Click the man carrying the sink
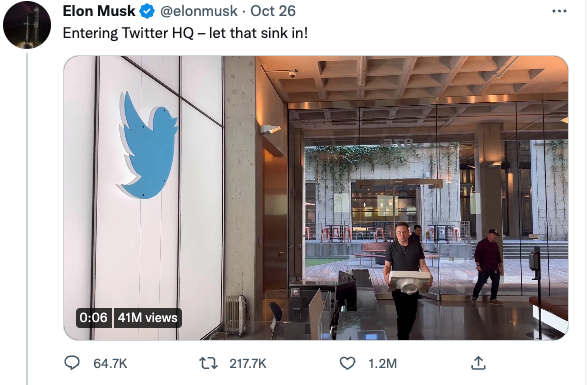The height and width of the screenshot is (385, 587). (x=406, y=281)
